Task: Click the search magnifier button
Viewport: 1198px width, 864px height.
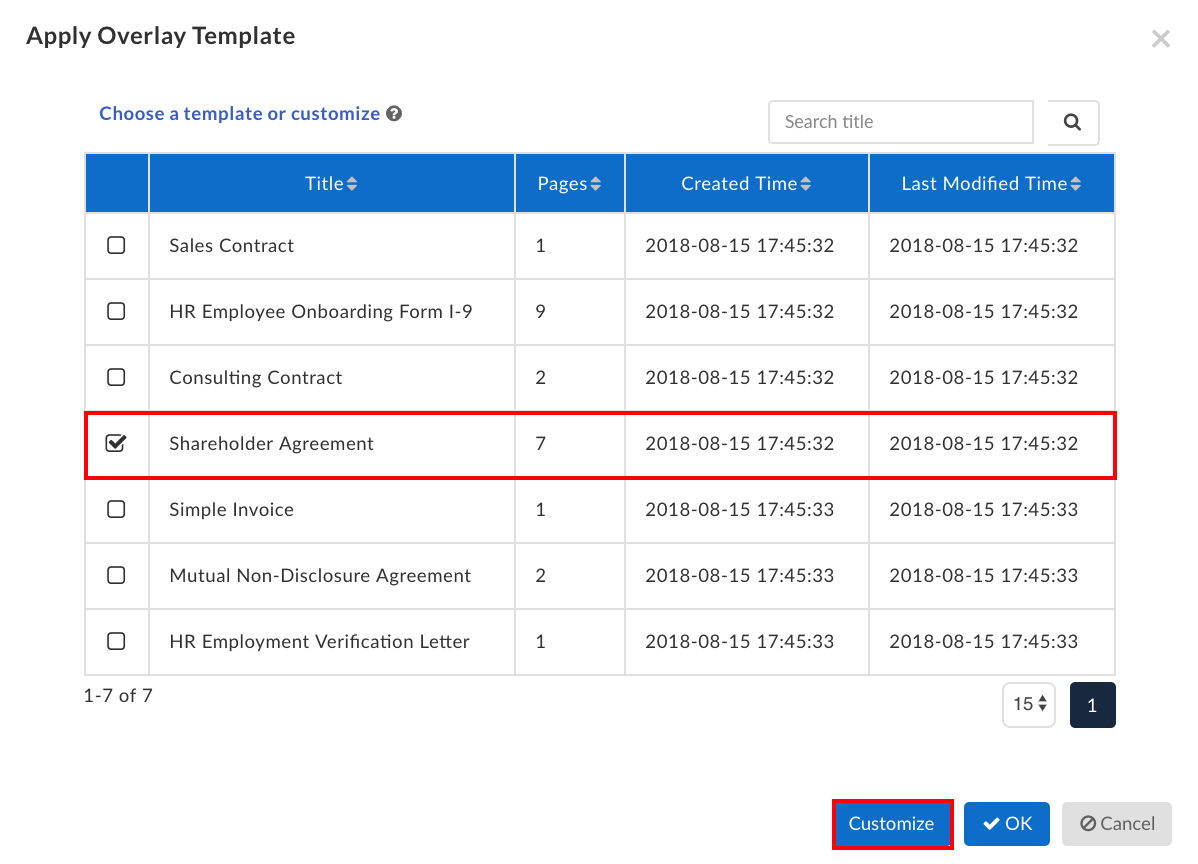Action: click(x=1073, y=122)
